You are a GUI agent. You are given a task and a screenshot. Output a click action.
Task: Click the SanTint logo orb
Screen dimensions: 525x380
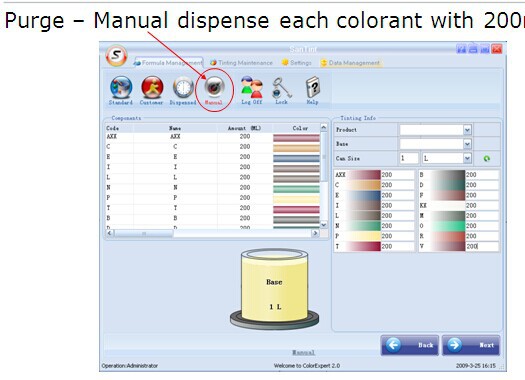click(x=116, y=55)
